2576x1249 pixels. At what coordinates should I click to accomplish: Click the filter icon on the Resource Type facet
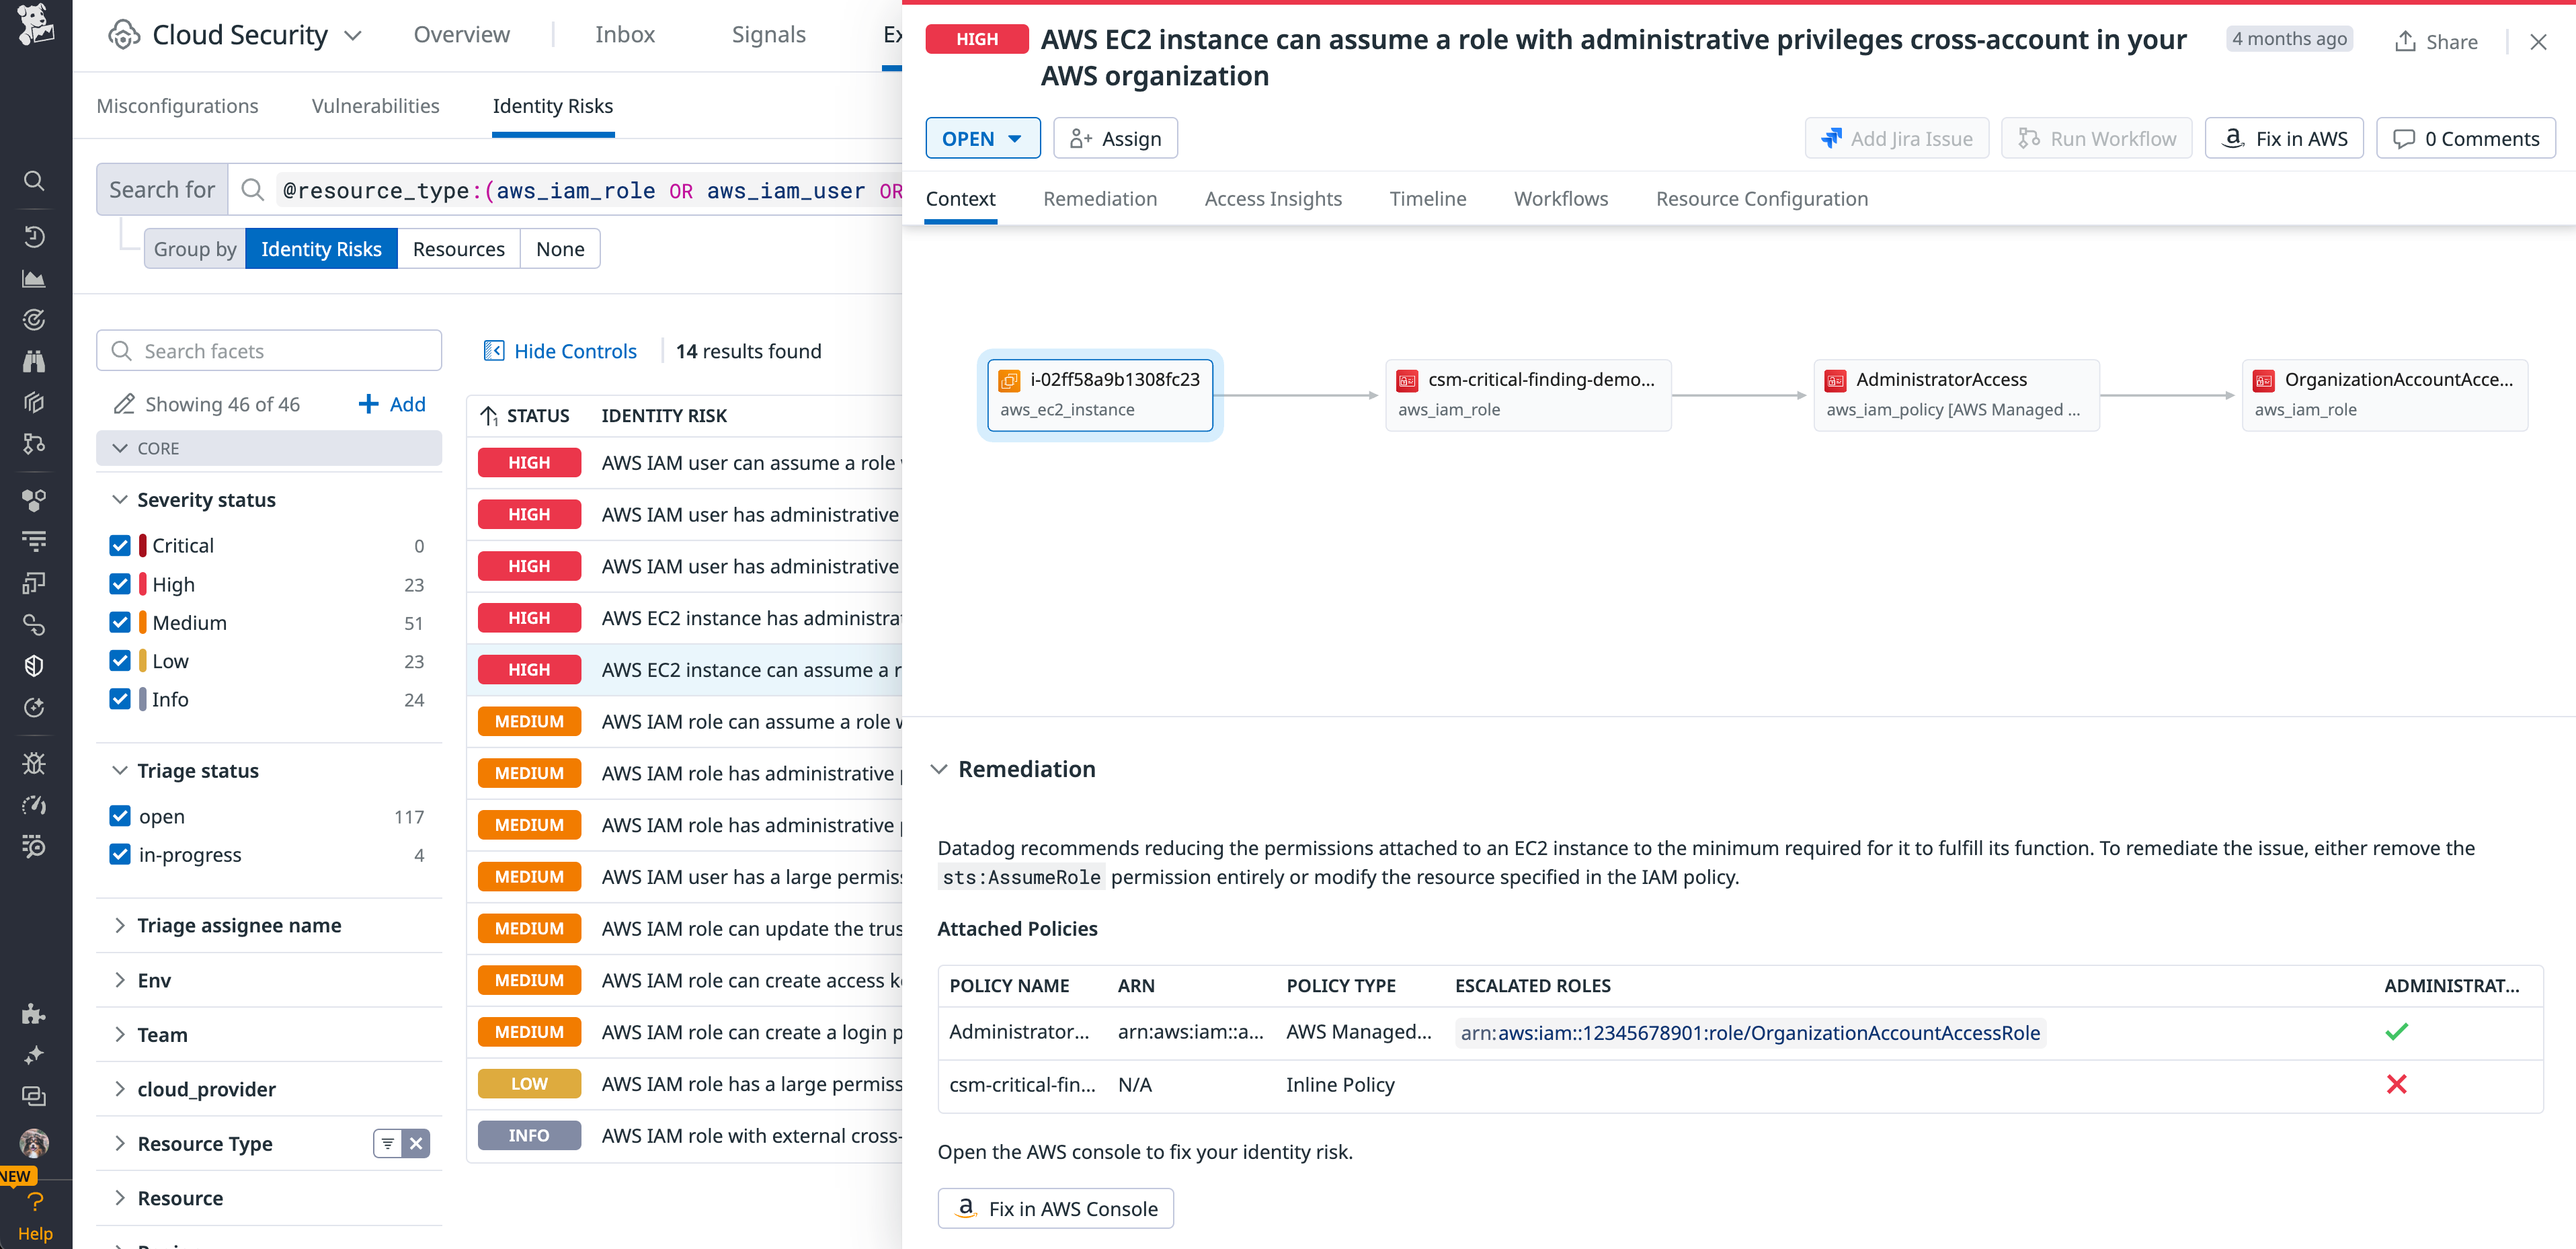click(x=387, y=1143)
